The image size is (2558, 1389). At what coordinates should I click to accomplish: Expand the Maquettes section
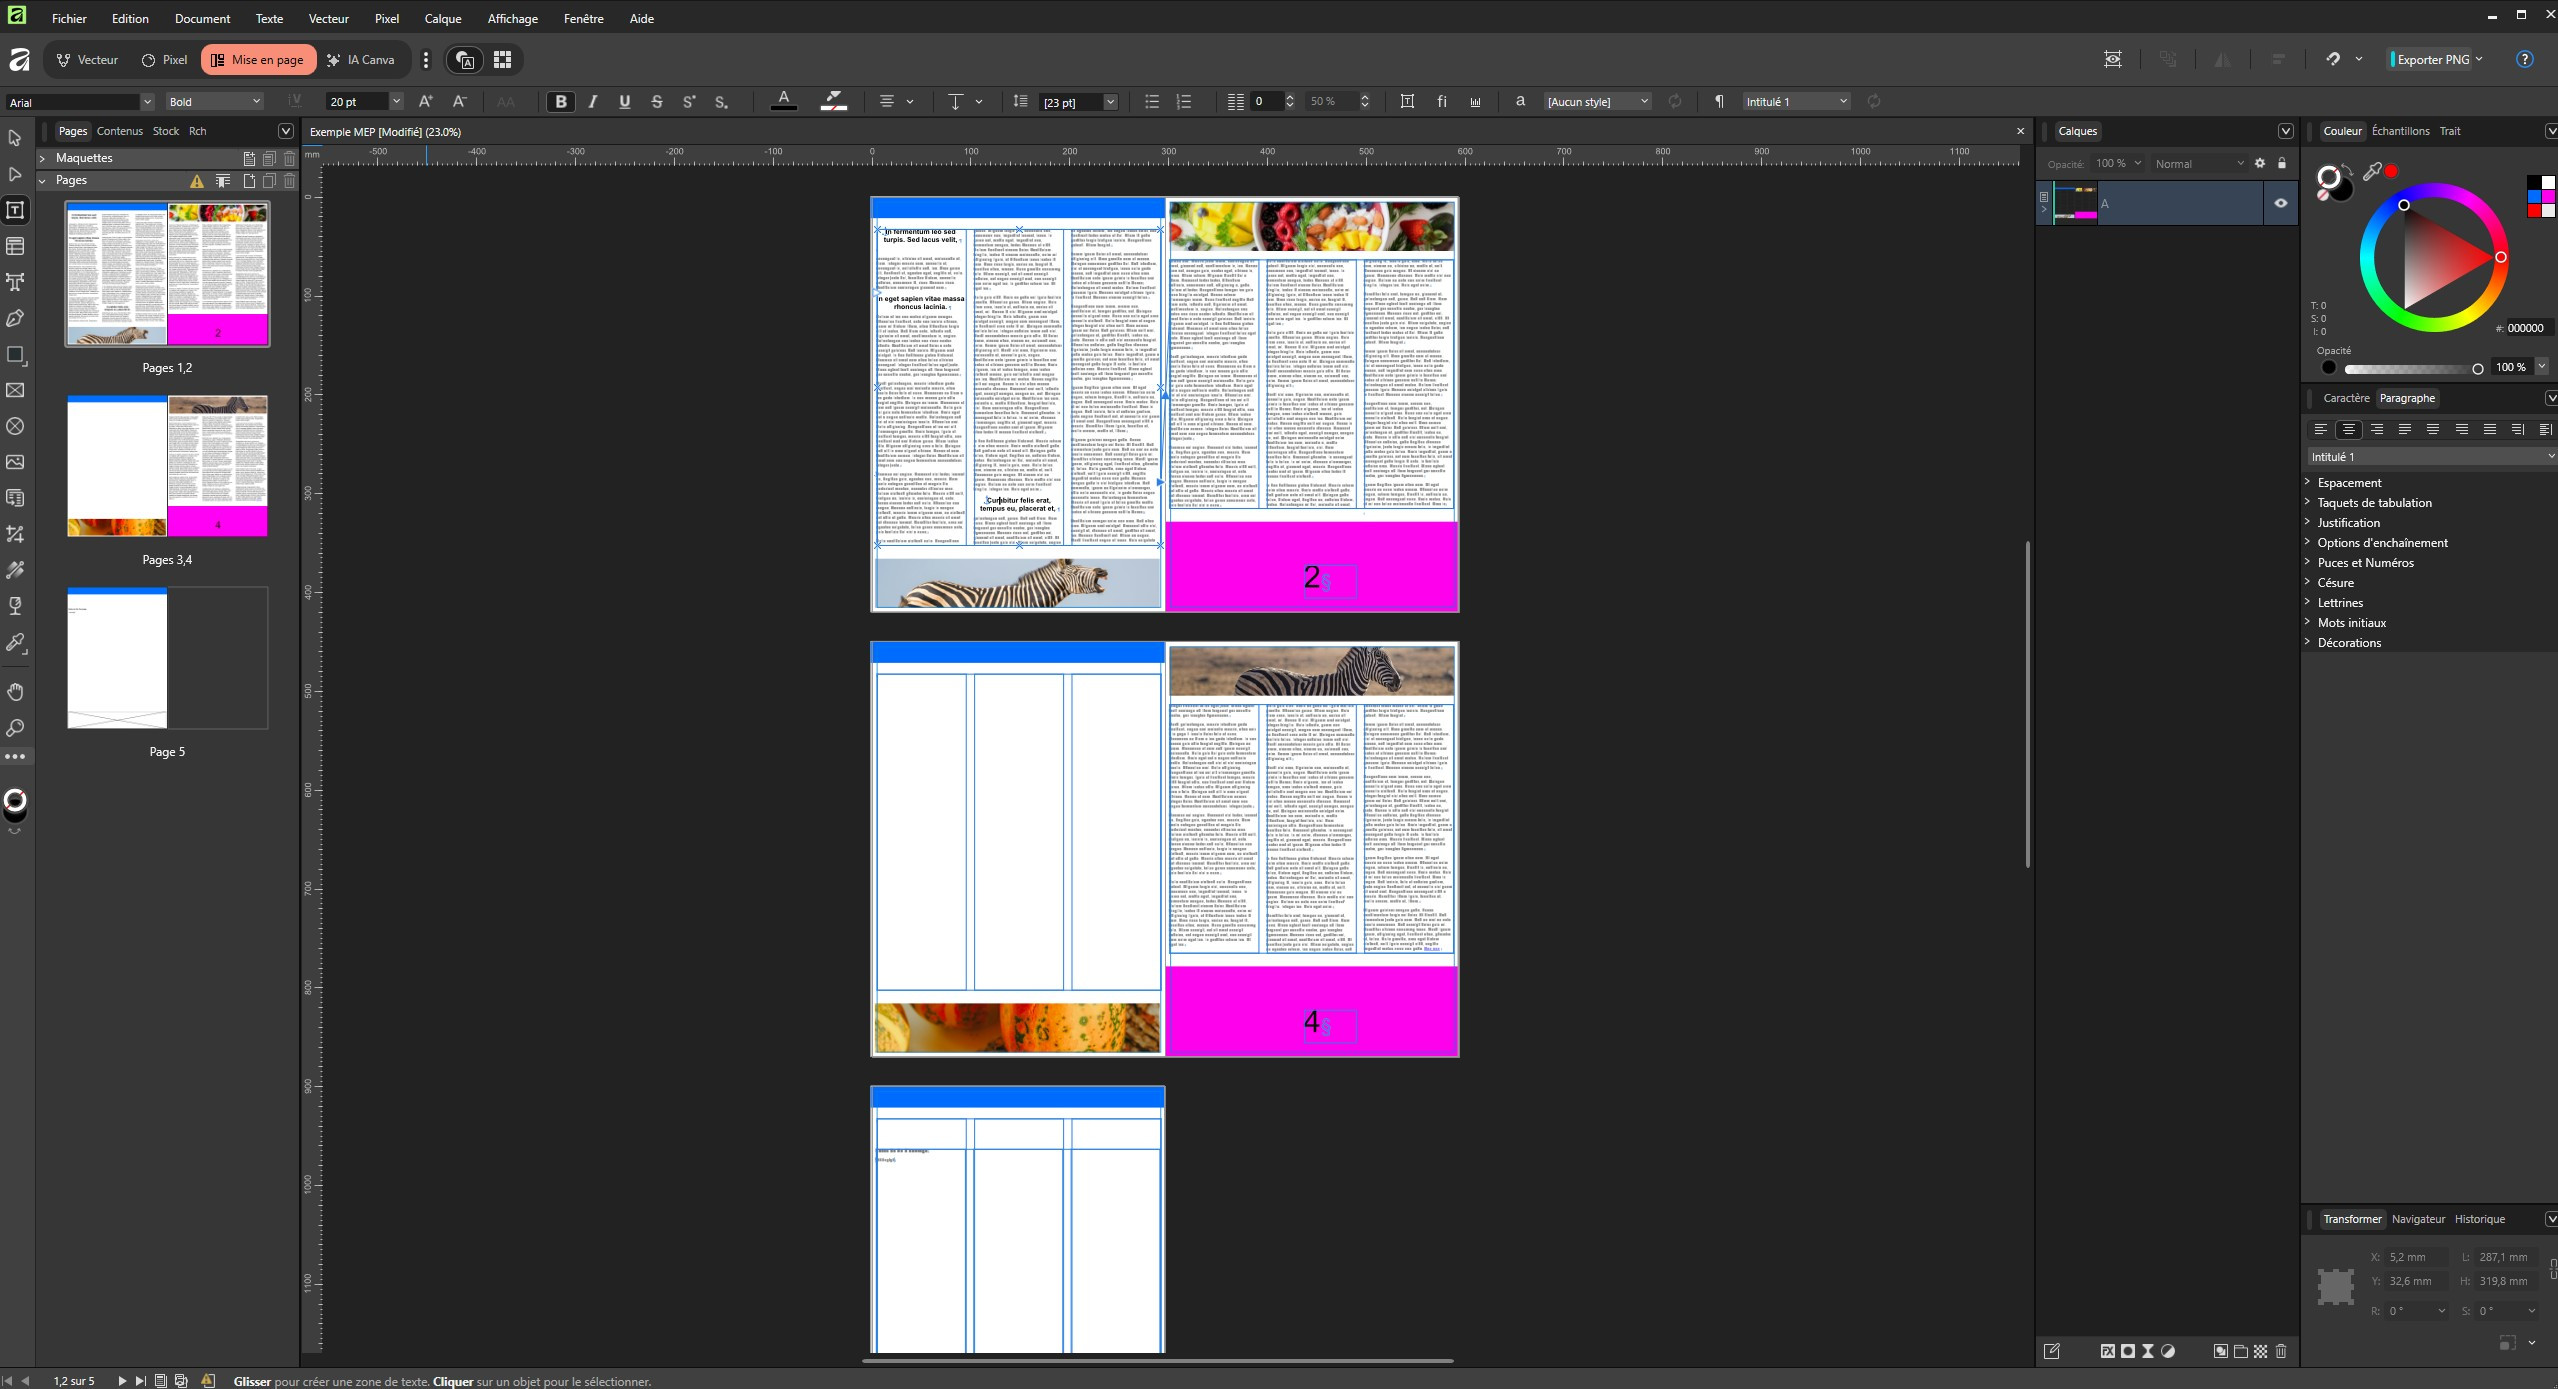click(43, 158)
